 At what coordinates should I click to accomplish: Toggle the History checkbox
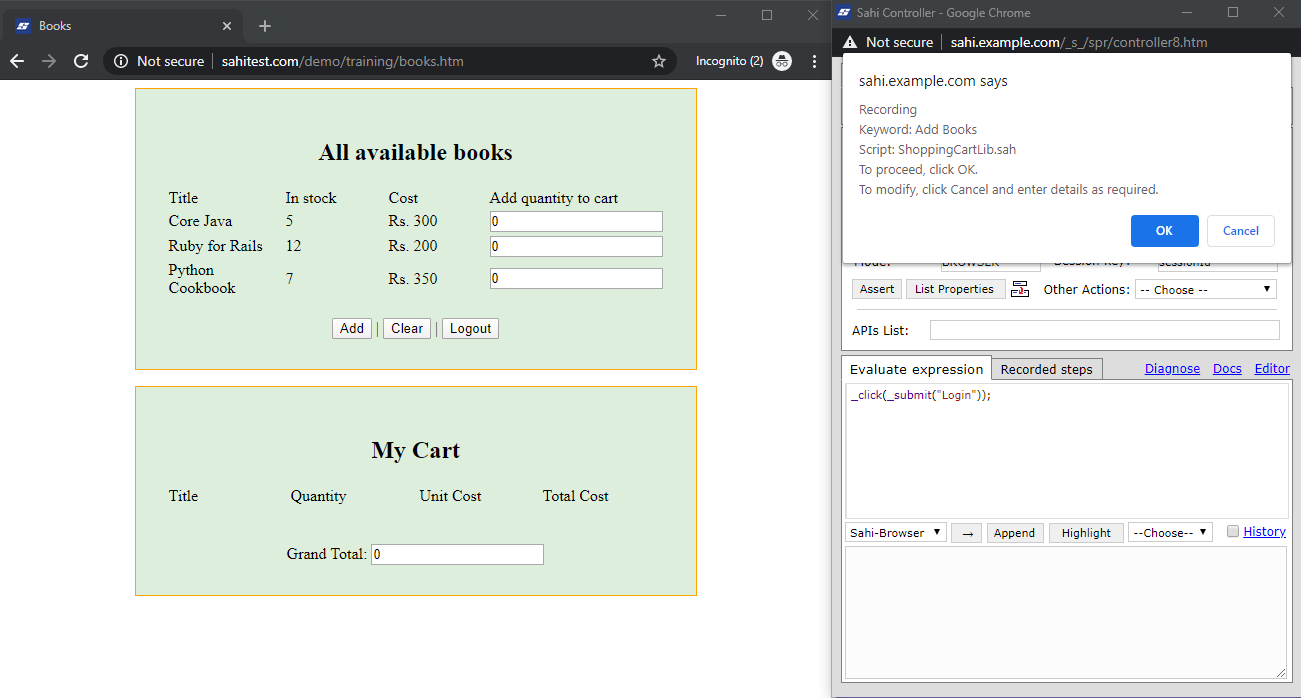click(x=1233, y=531)
